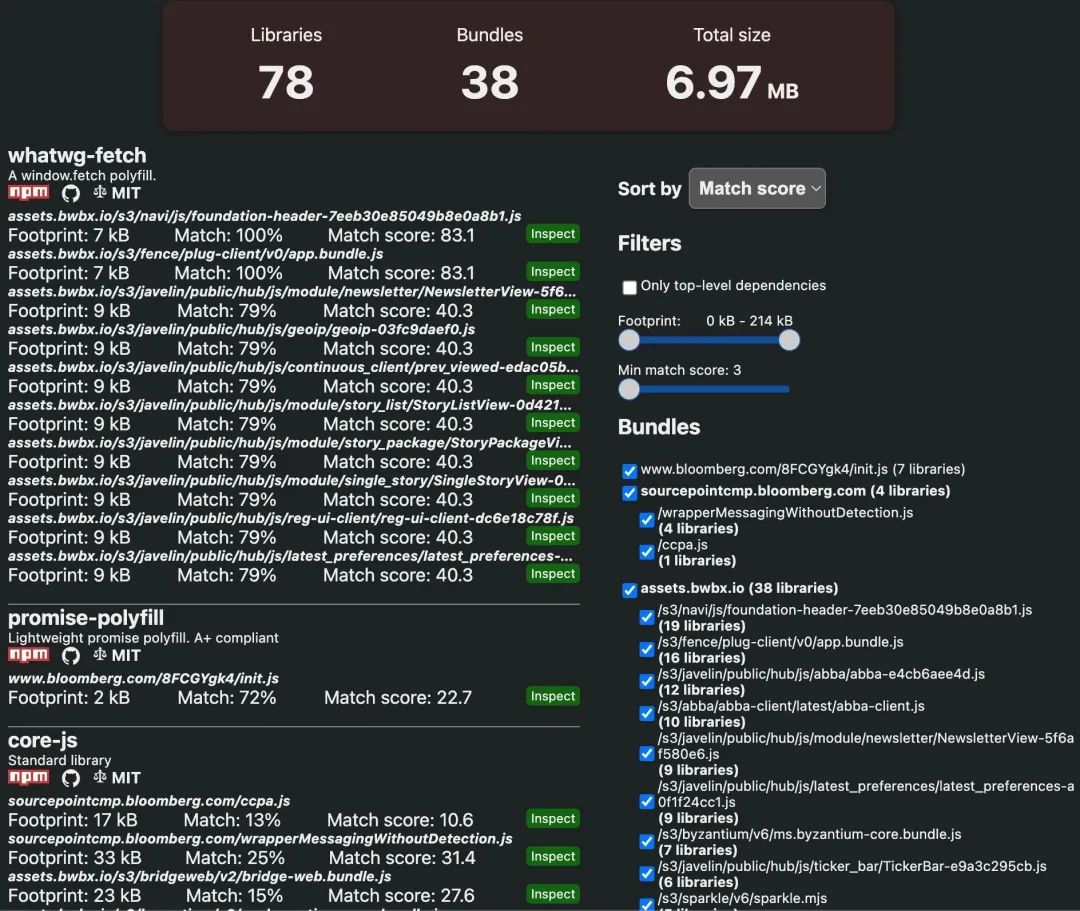Image resolution: width=1080 pixels, height=911 pixels.
Task: Uncheck foundation-header-7eeb30e85049b8e0a8b1.js bundle
Action: [647, 617]
